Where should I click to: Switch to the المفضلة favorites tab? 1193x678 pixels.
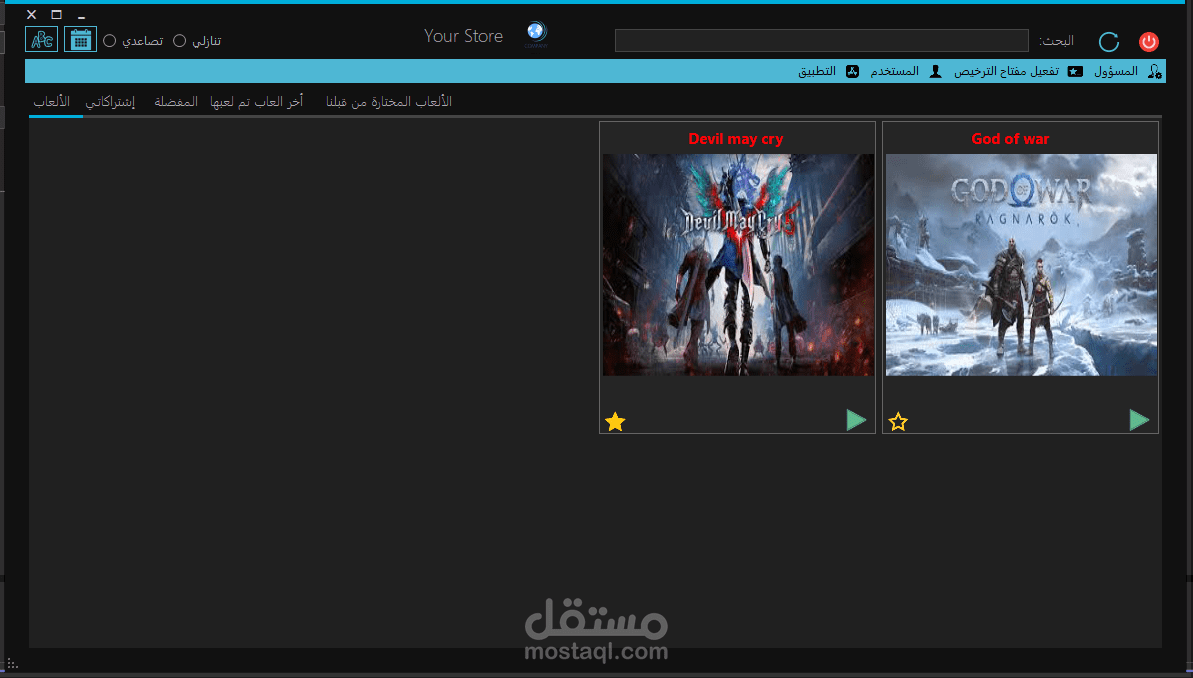pos(175,101)
